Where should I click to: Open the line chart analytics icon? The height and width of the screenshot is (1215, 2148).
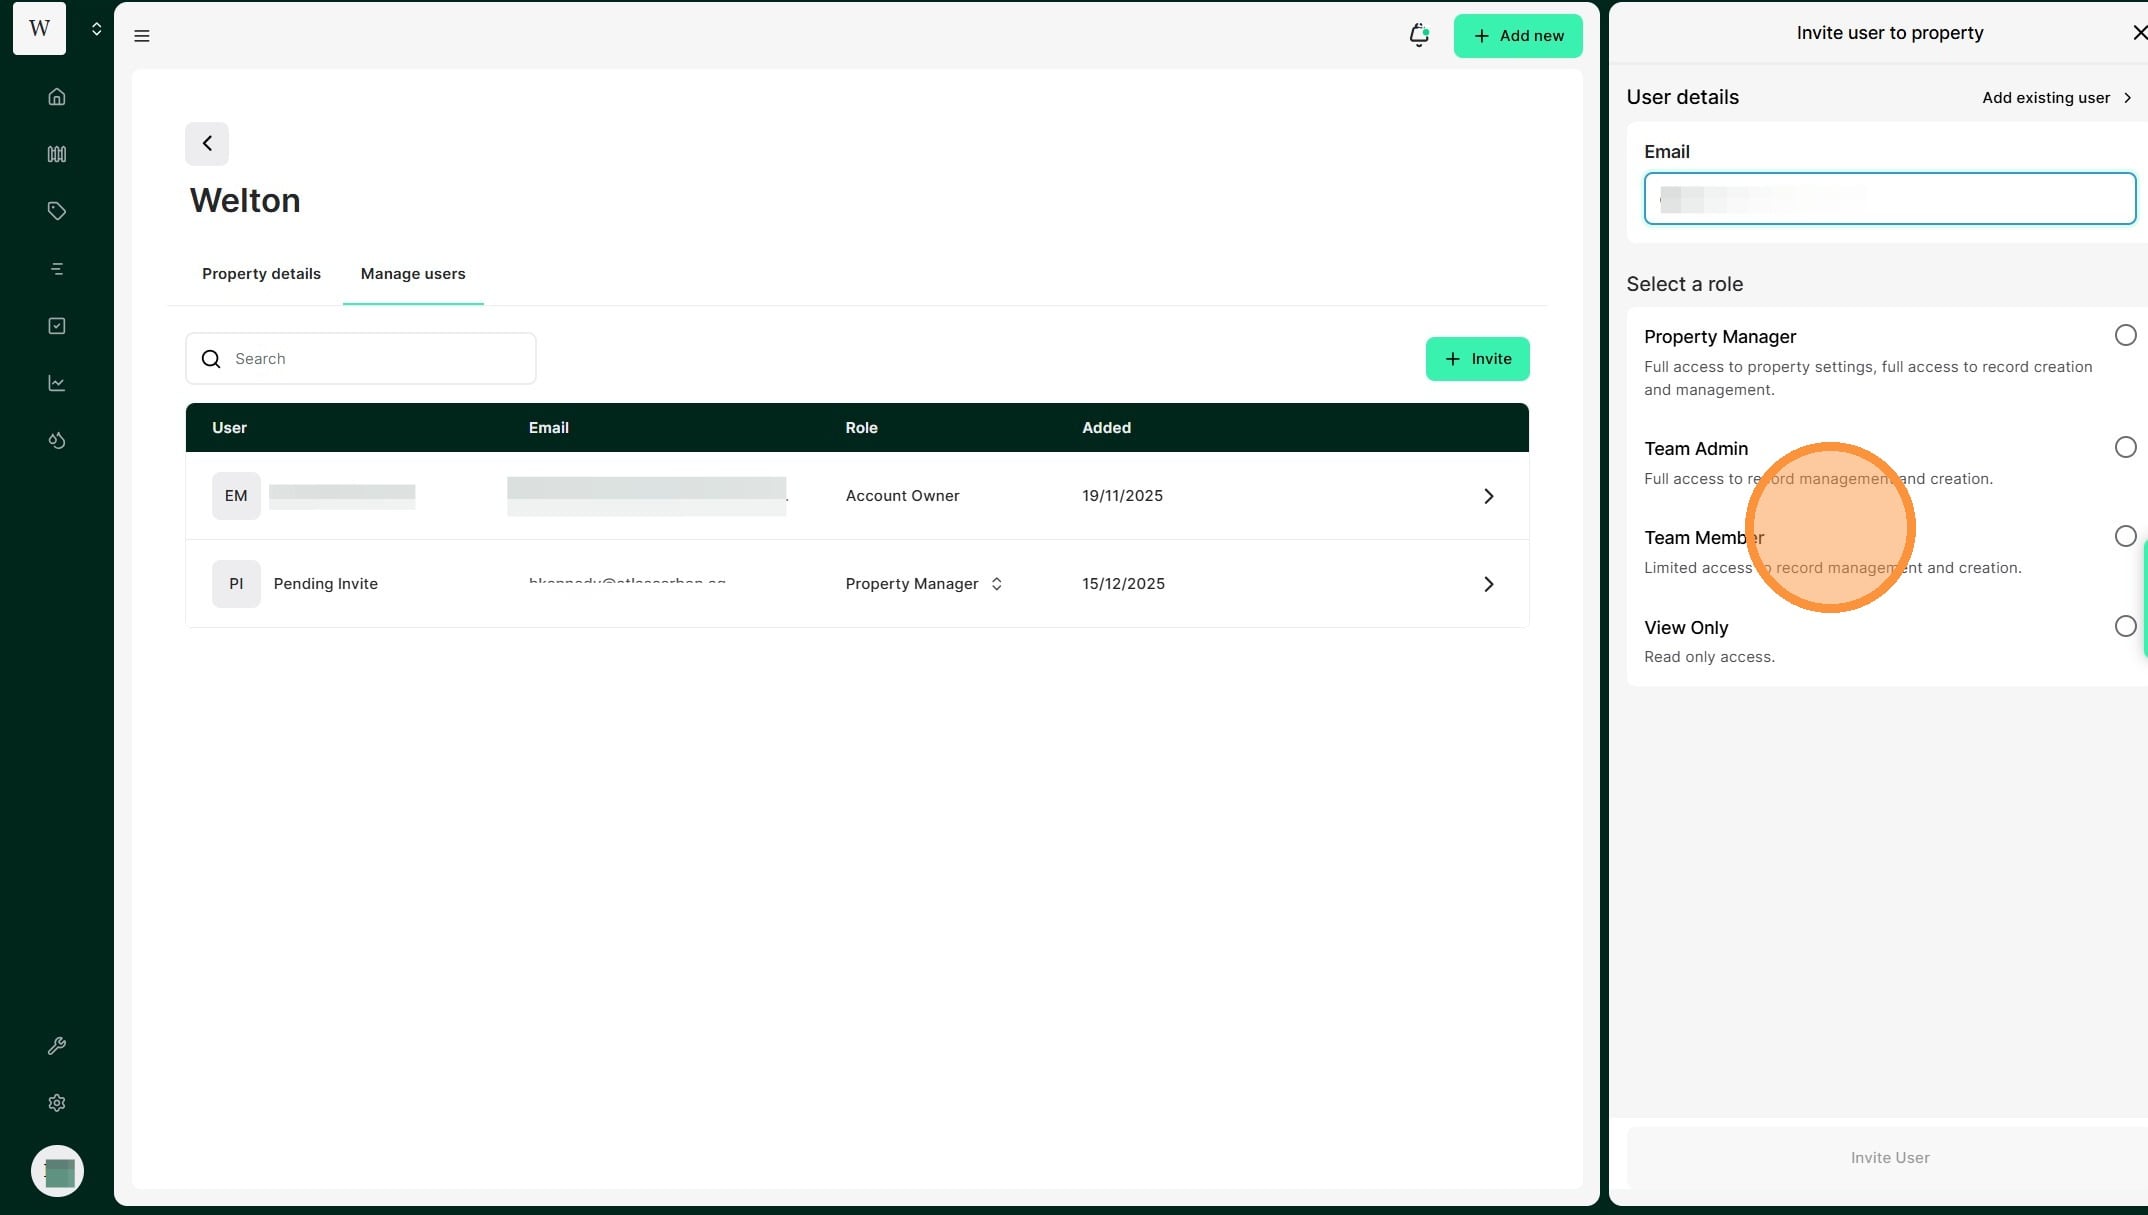57,383
